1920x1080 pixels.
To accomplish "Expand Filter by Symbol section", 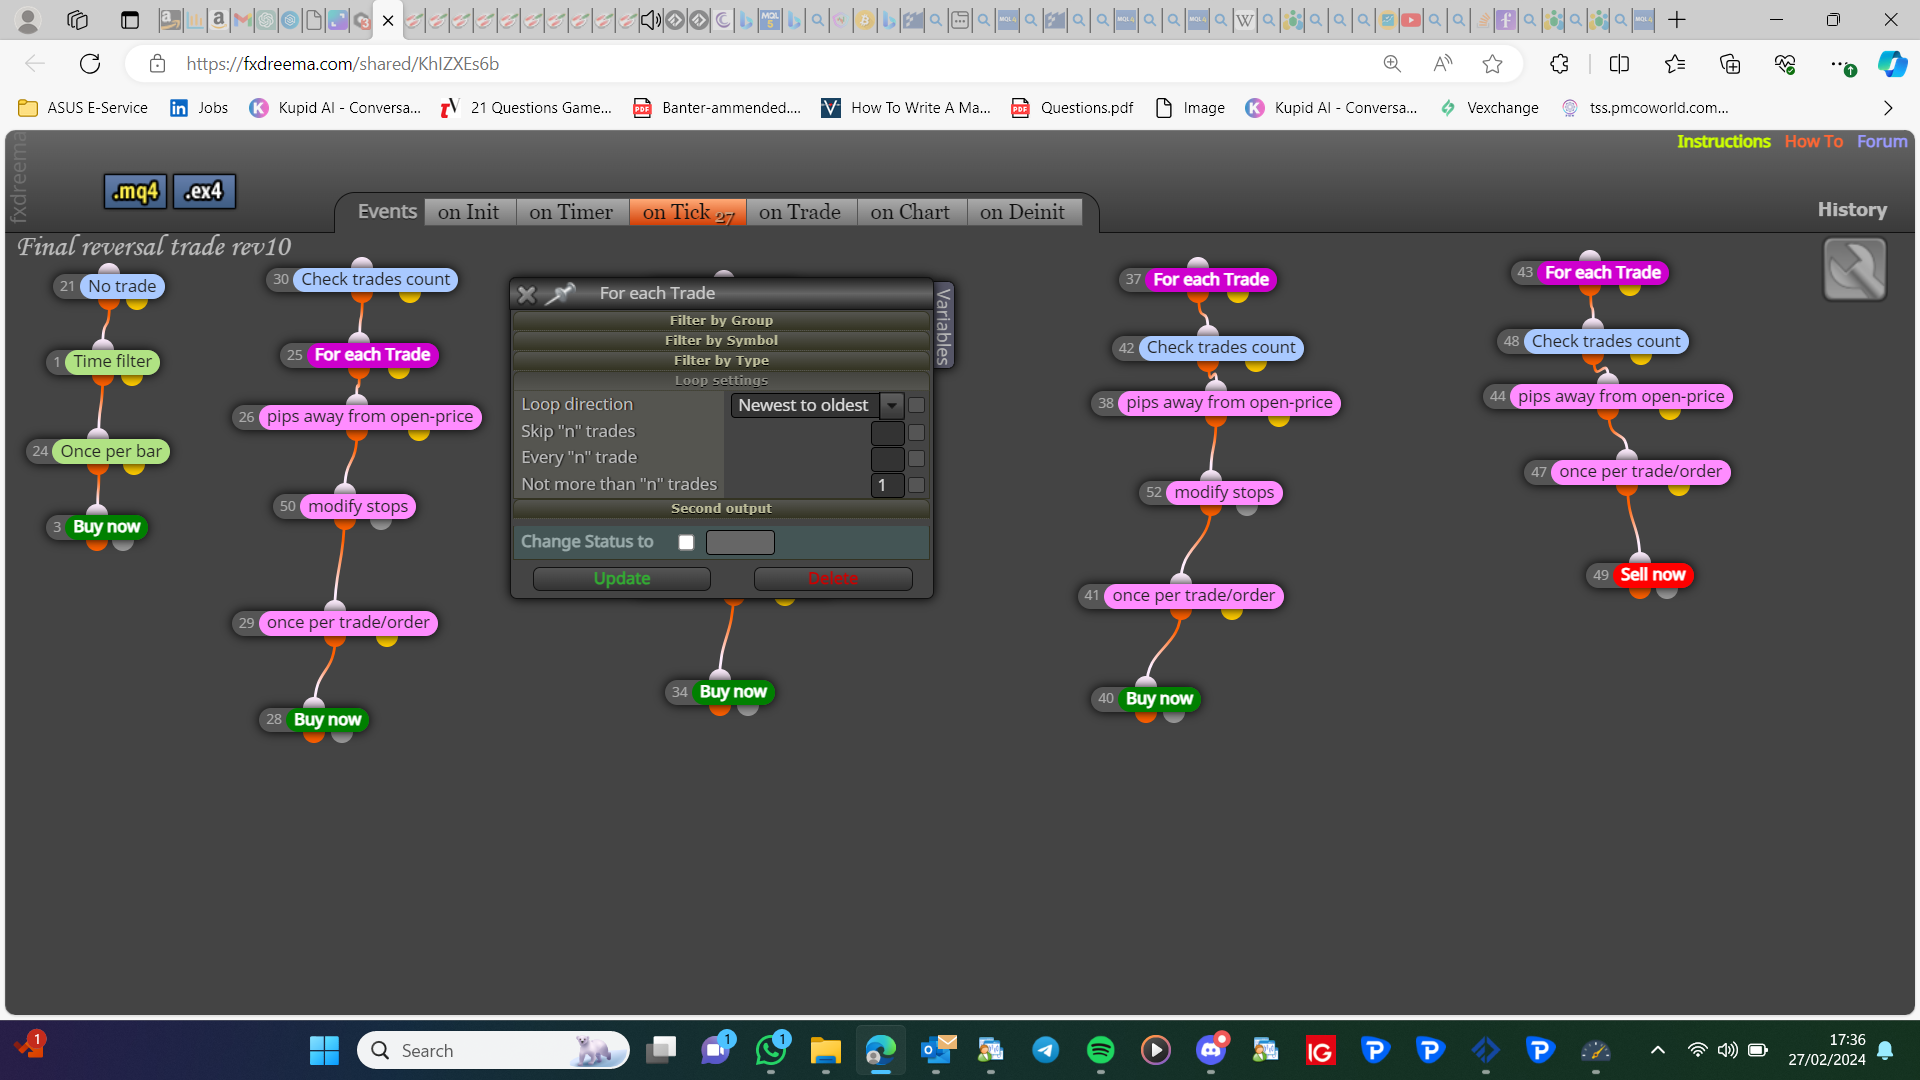I will tap(721, 340).
